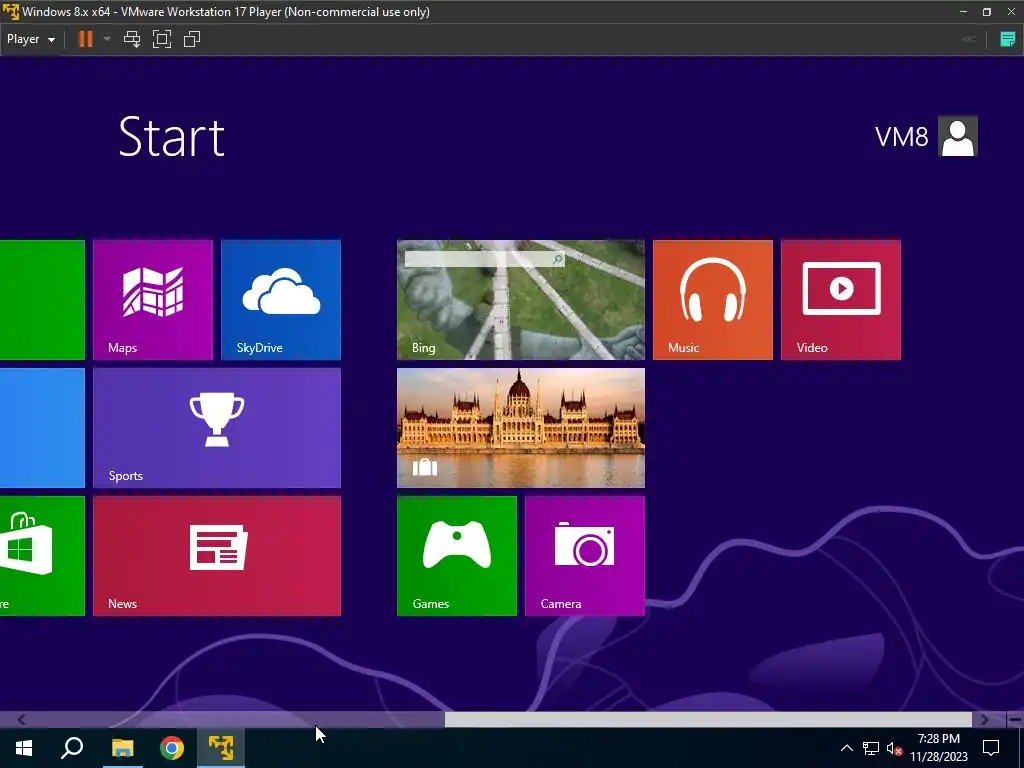Viewport: 1024px width, 768px height.
Task: Launch the Video tile
Action: pos(840,300)
